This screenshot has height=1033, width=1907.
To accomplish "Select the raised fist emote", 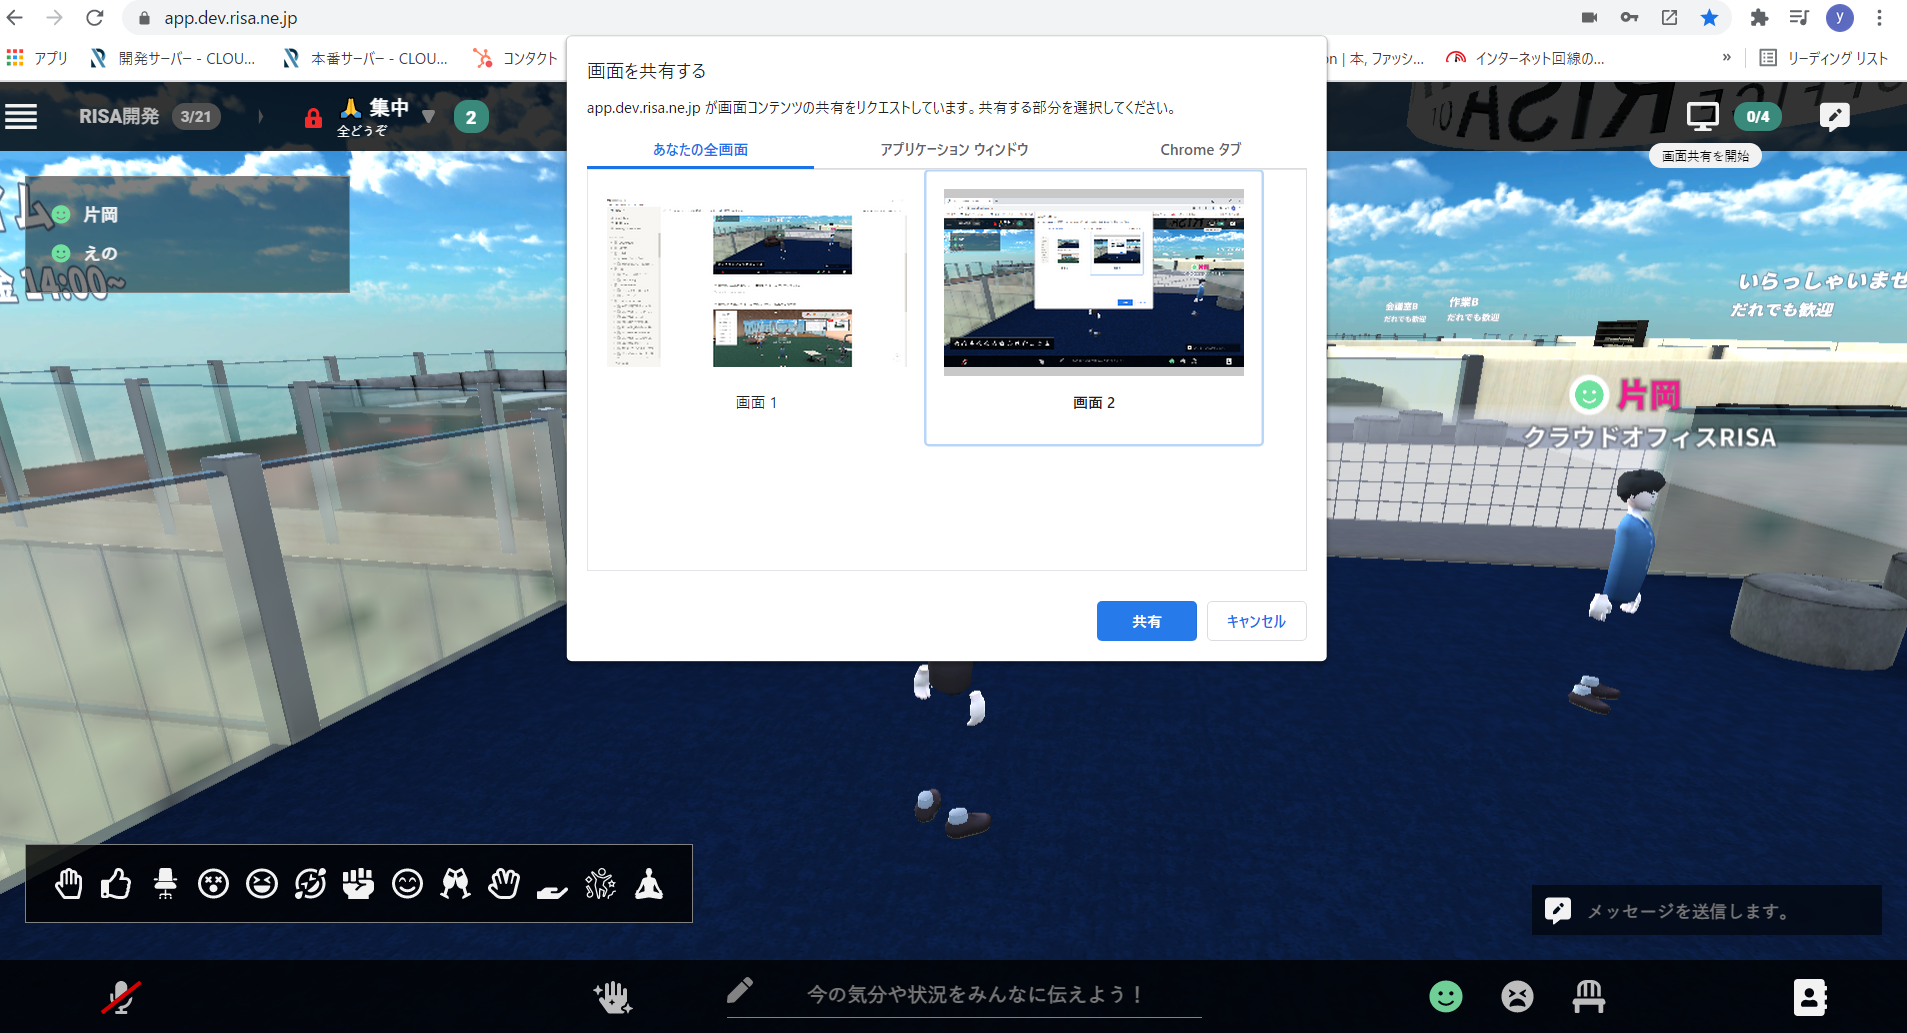I will tap(358, 884).
